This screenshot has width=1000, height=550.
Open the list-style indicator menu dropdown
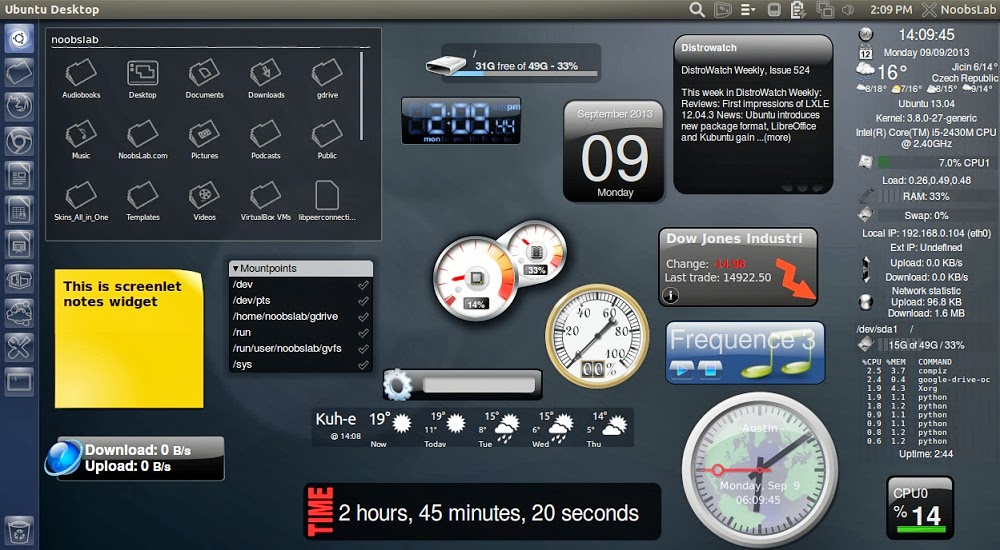click(x=748, y=9)
